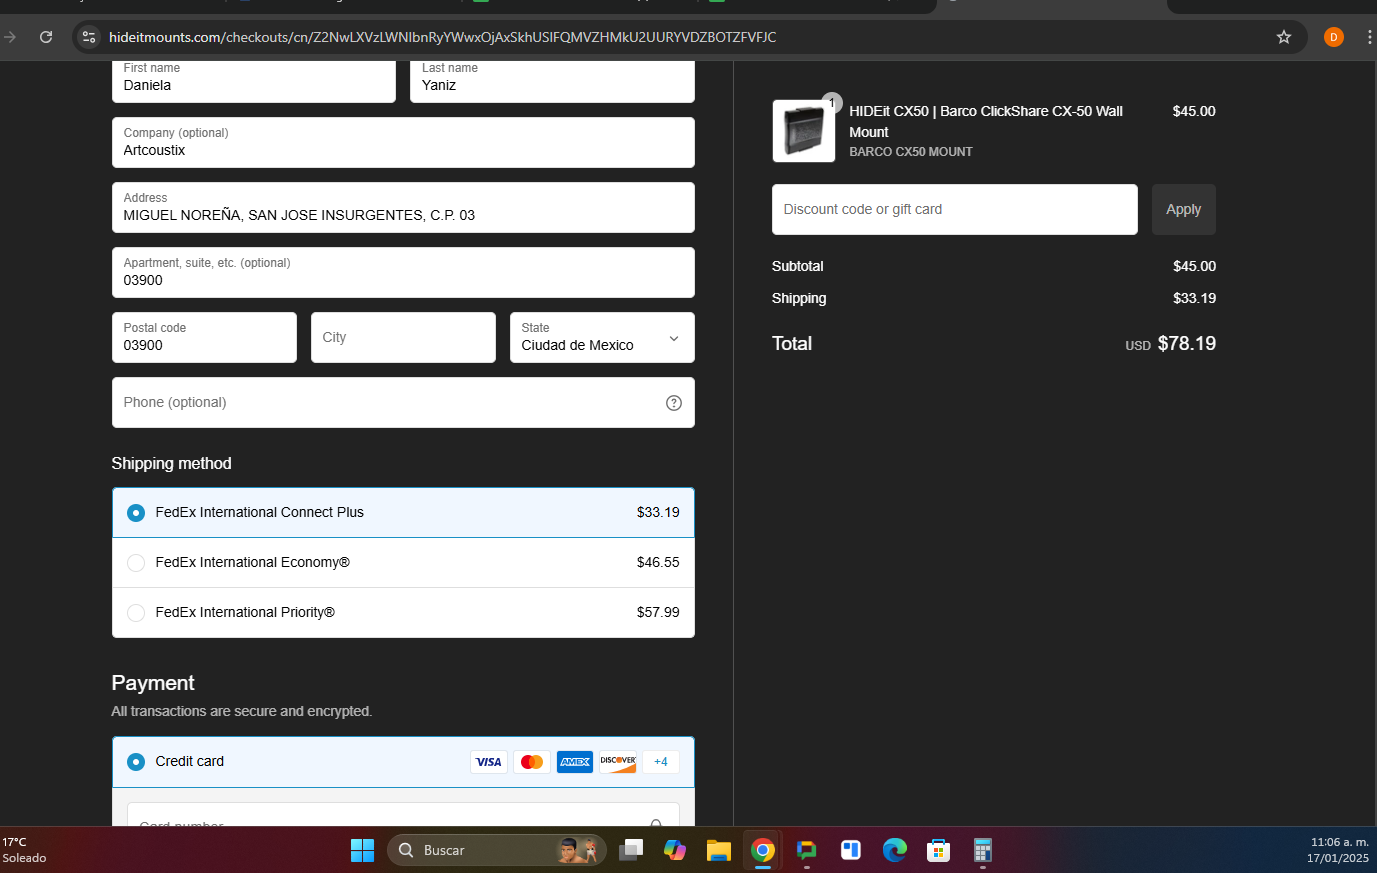The image size is (1377, 873).
Task: Choose FedEx International Priority shipping
Action: (x=403, y=613)
